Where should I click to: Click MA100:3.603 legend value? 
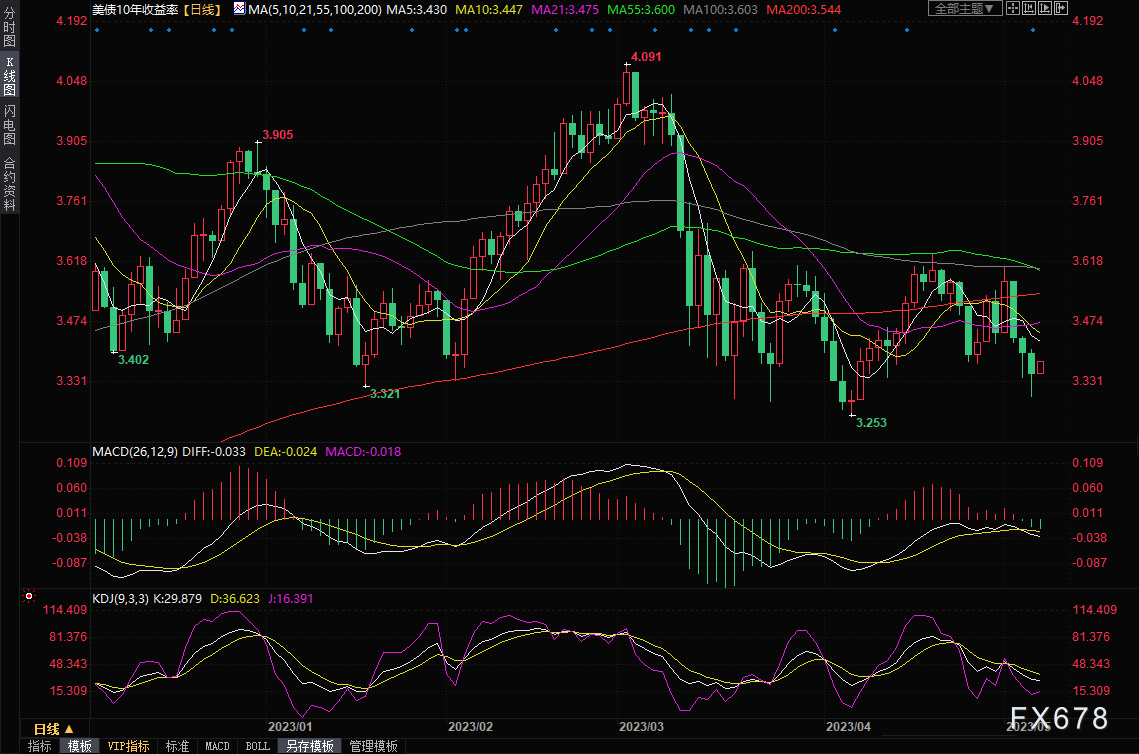pyautogui.click(x=721, y=9)
